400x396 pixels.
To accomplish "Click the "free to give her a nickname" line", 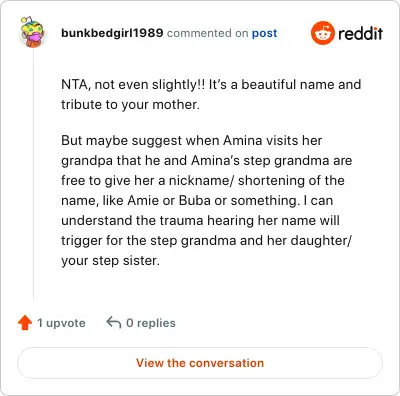I will click(203, 181).
